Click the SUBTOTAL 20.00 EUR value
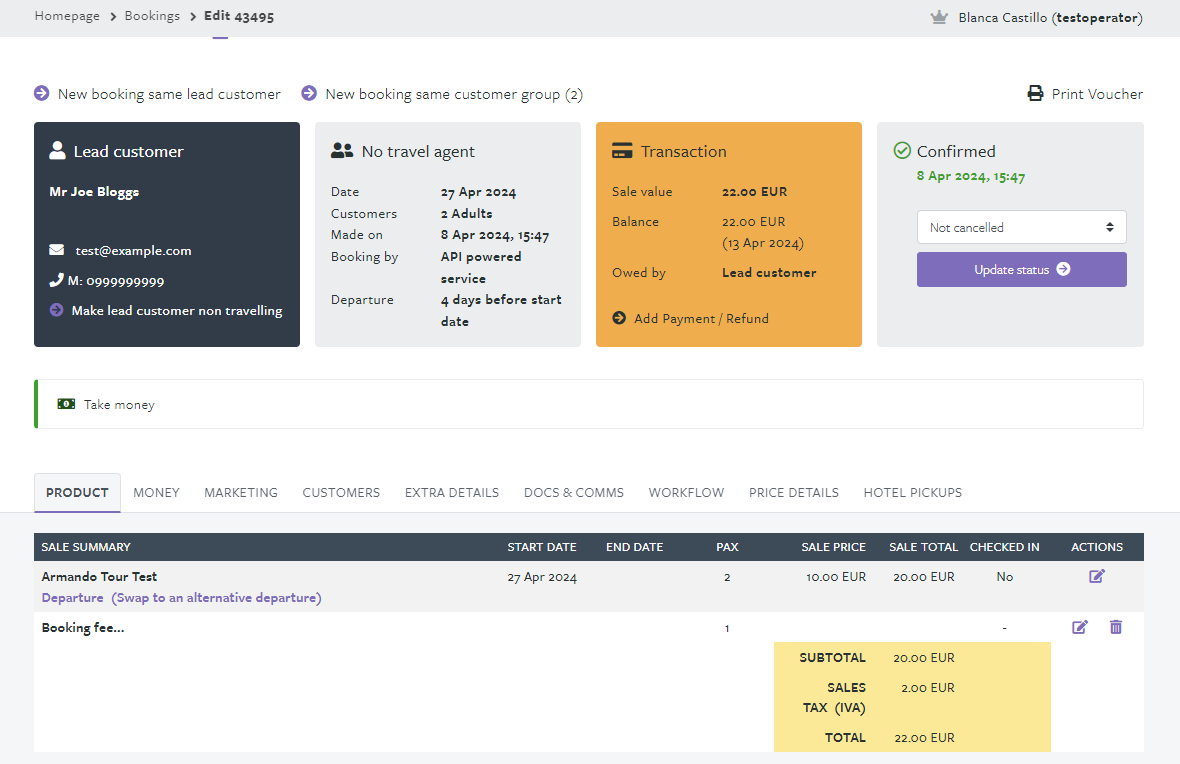Viewport: 1180px width, 764px height. (924, 657)
